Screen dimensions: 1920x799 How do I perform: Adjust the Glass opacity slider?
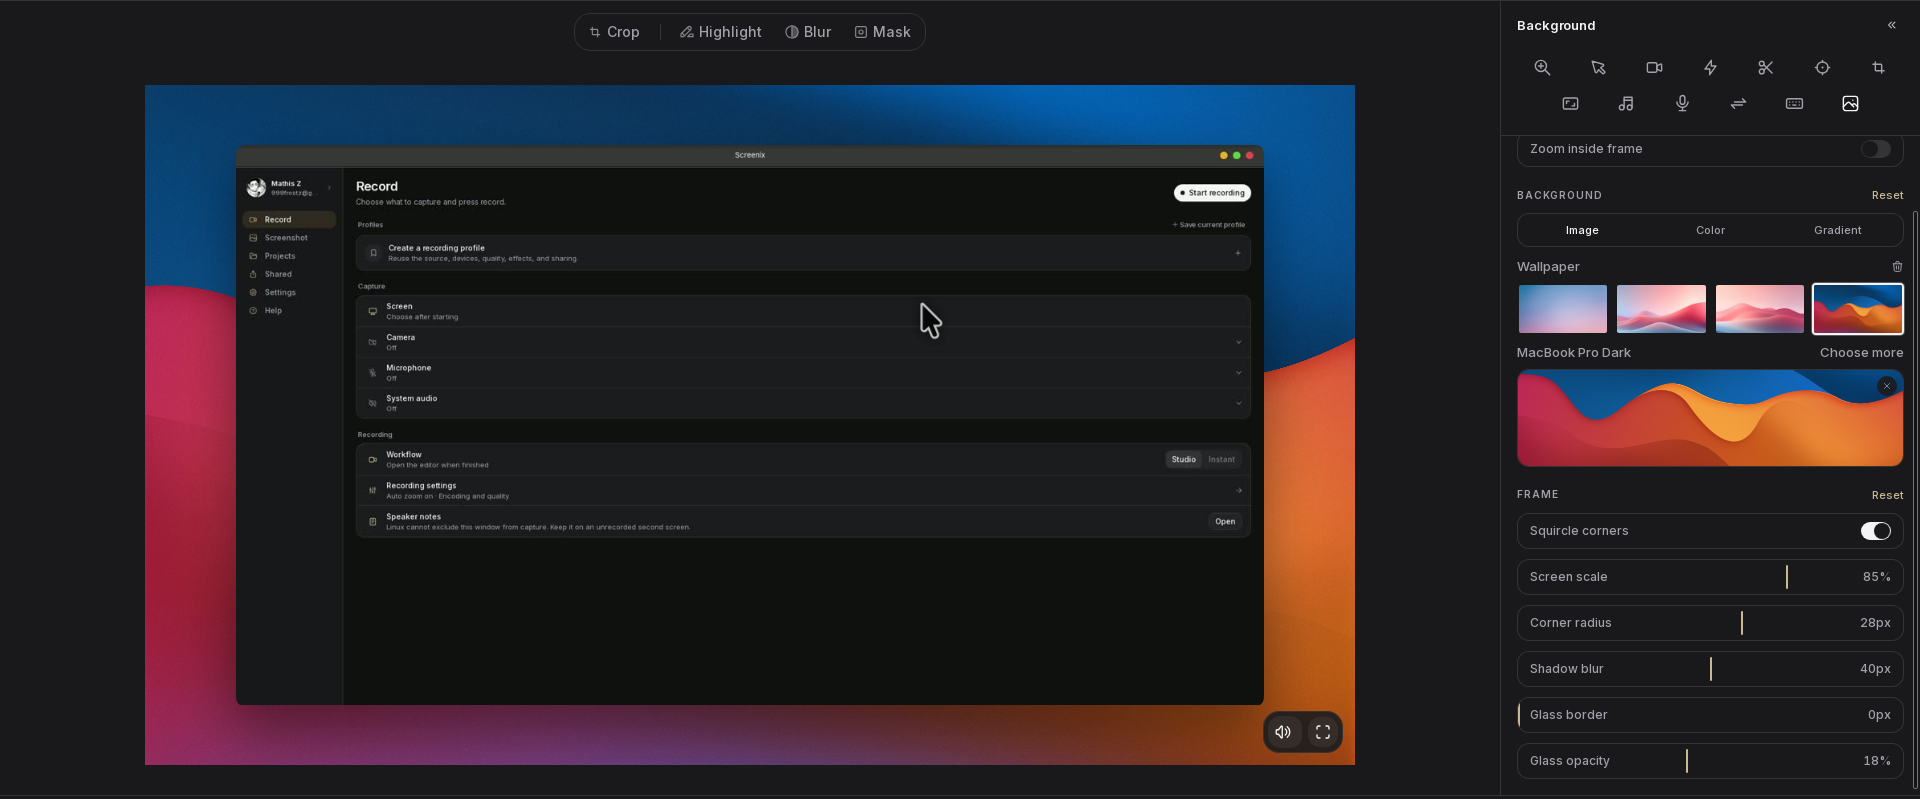tap(1710, 761)
